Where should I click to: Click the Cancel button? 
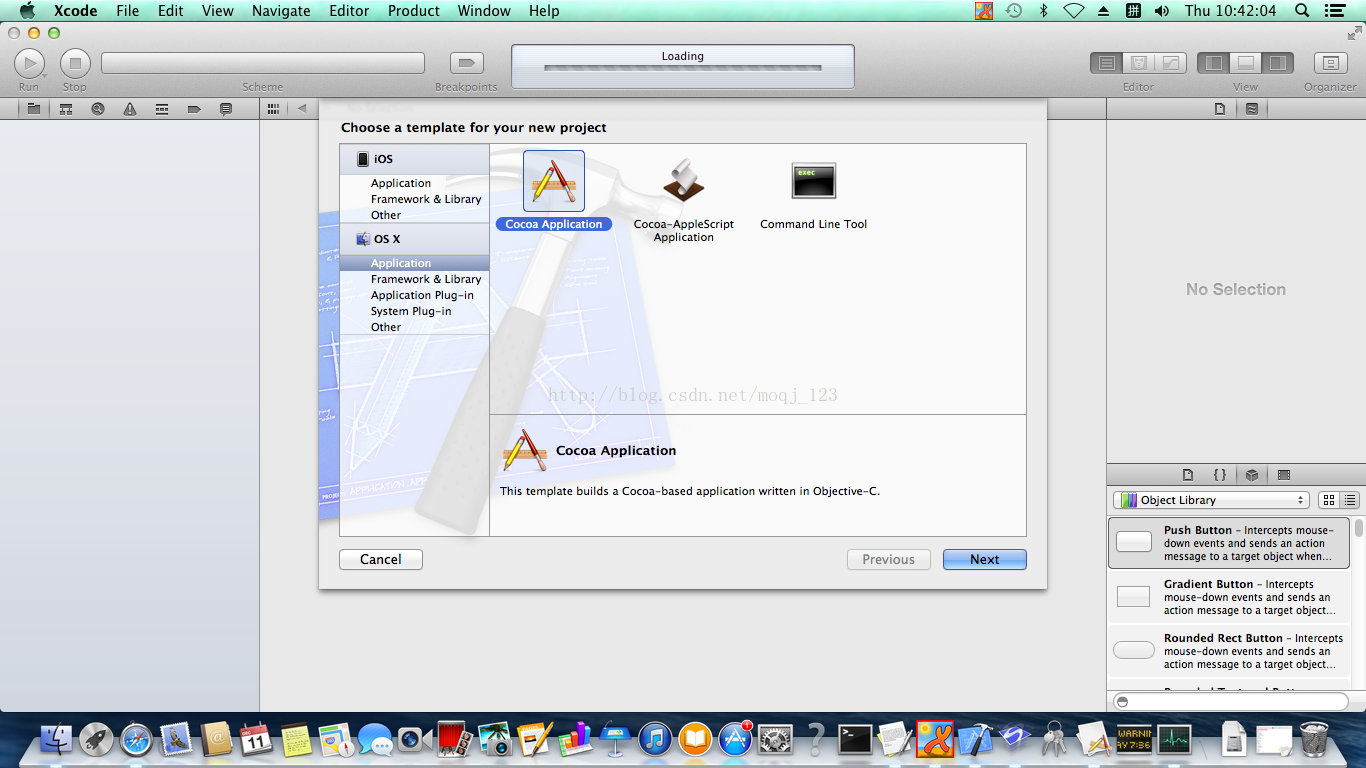click(381, 559)
